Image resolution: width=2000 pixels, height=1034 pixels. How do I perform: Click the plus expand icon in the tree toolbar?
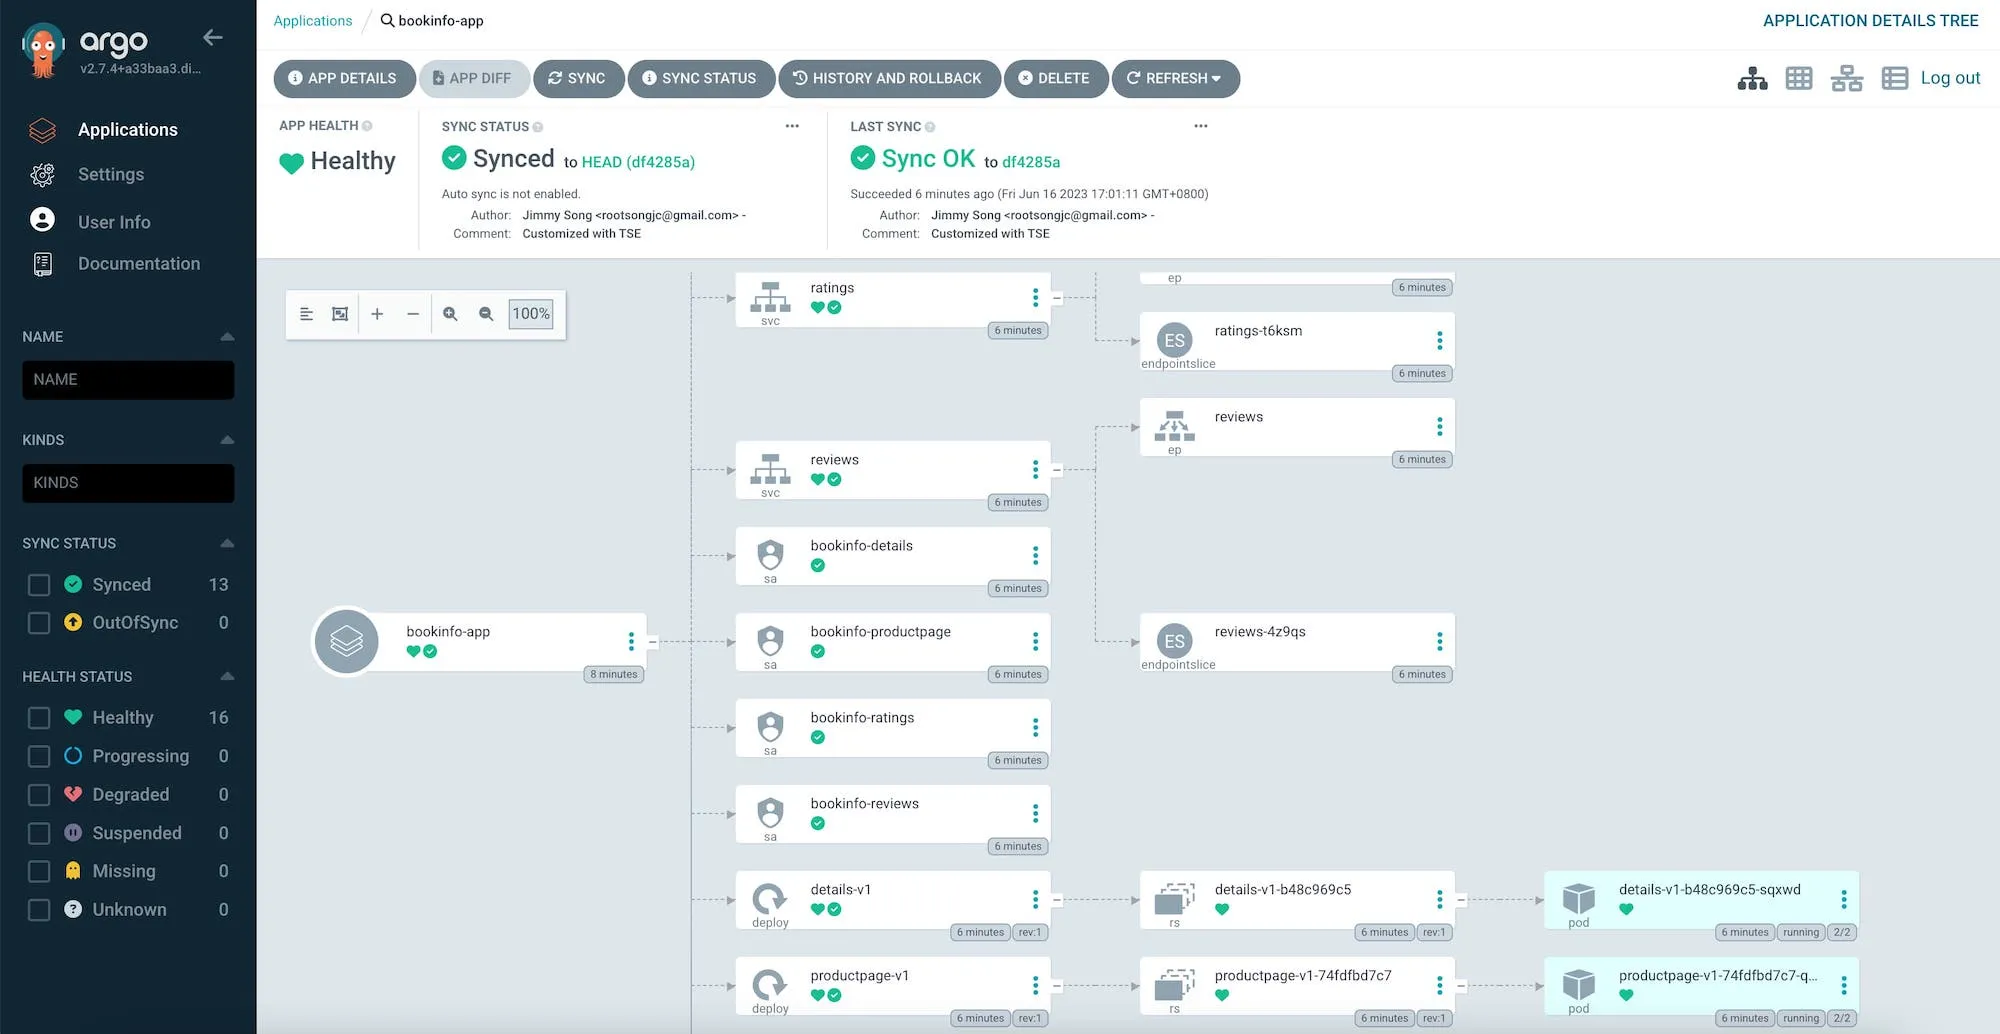377,314
